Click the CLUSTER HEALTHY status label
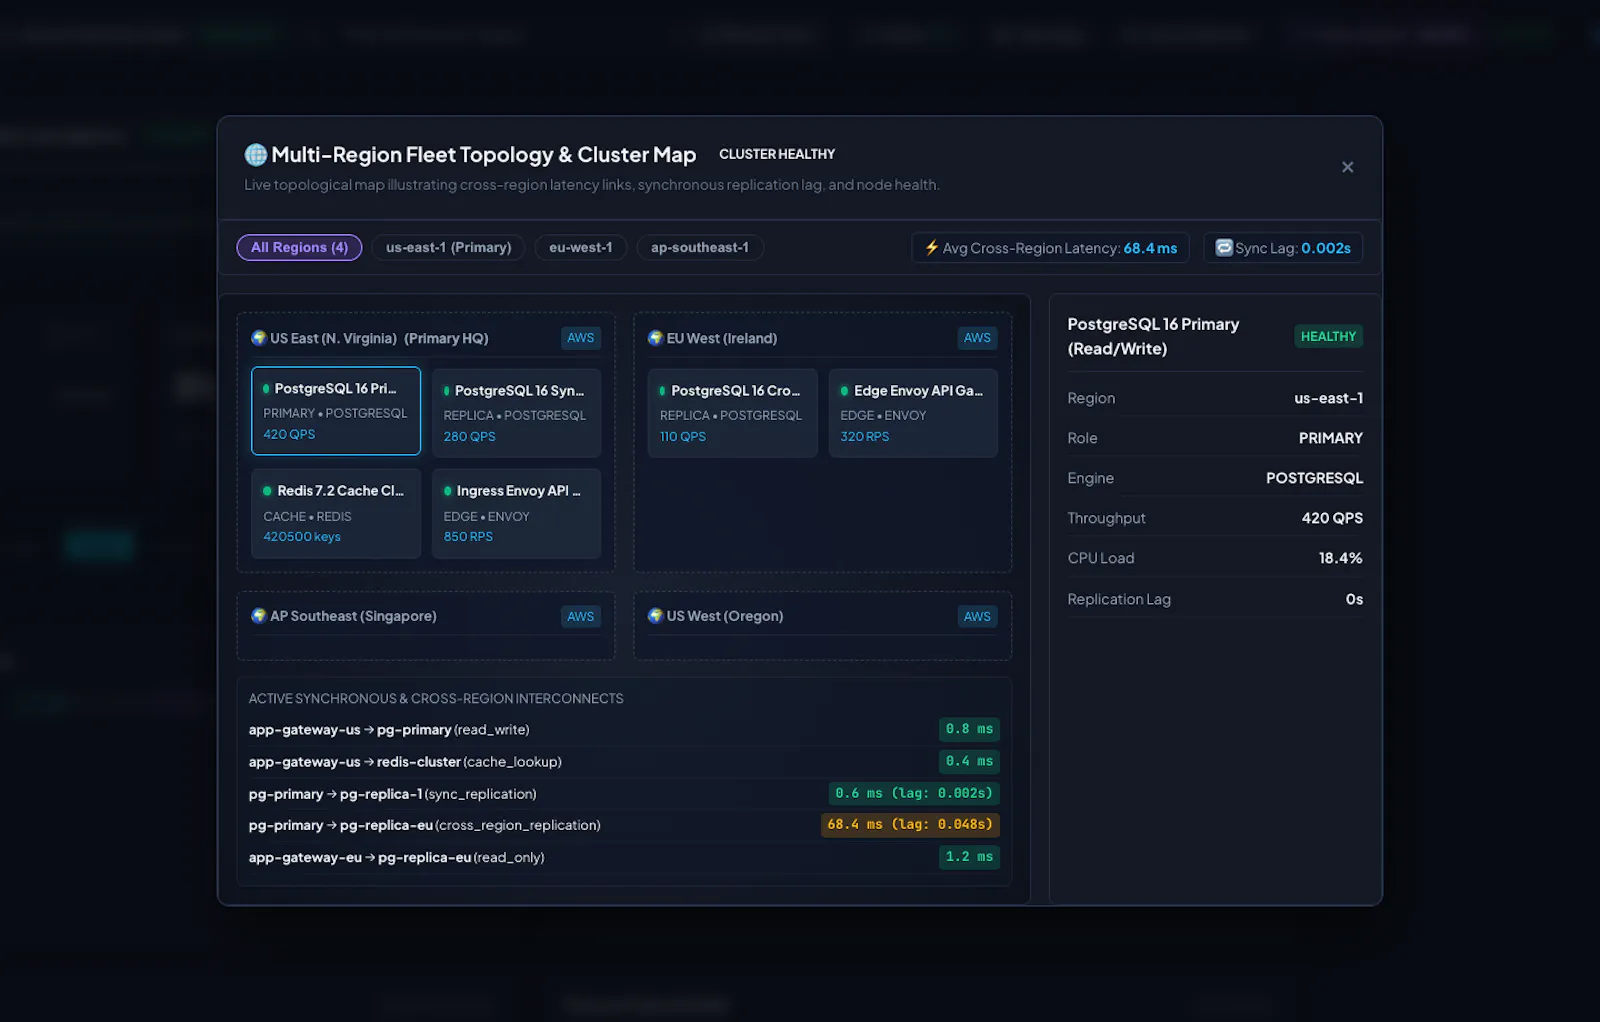This screenshot has height=1022, width=1600. [x=777, y=154]
